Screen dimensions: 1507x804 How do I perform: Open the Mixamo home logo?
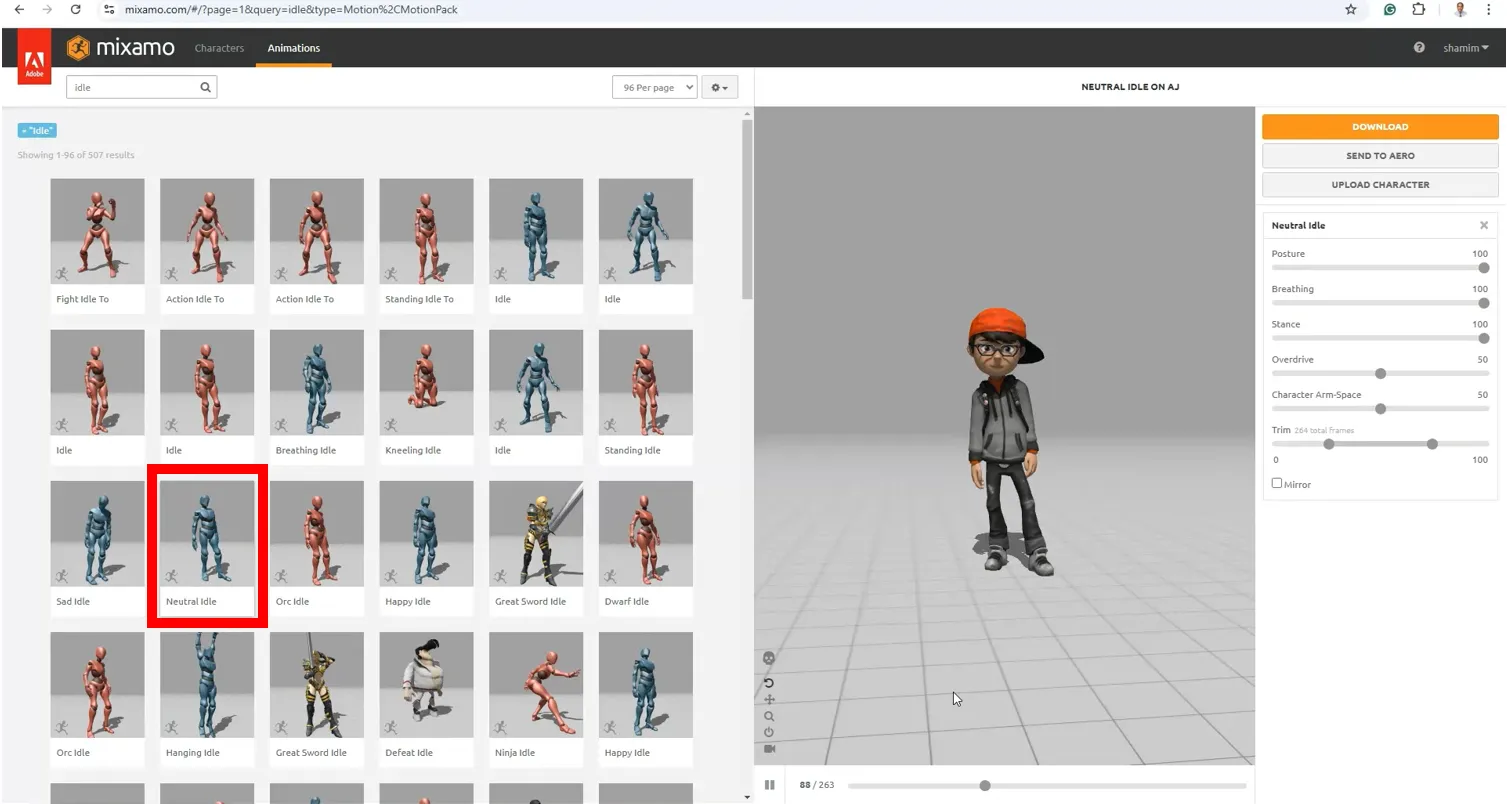point(120,47)
